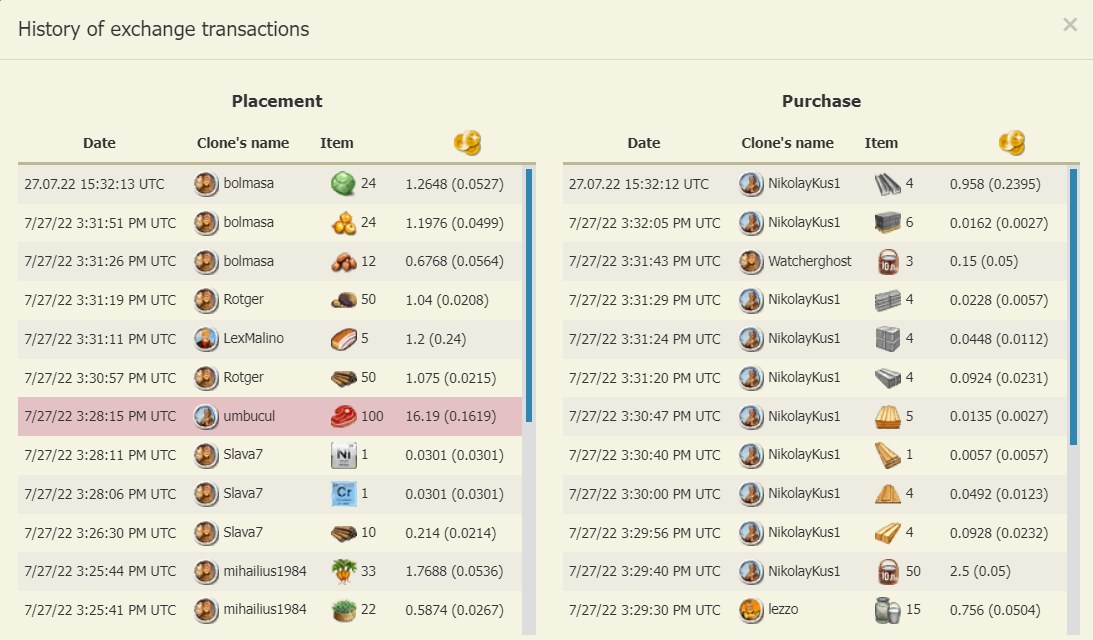Click the gold coins icon in Placement header

[x=467, y=143]
